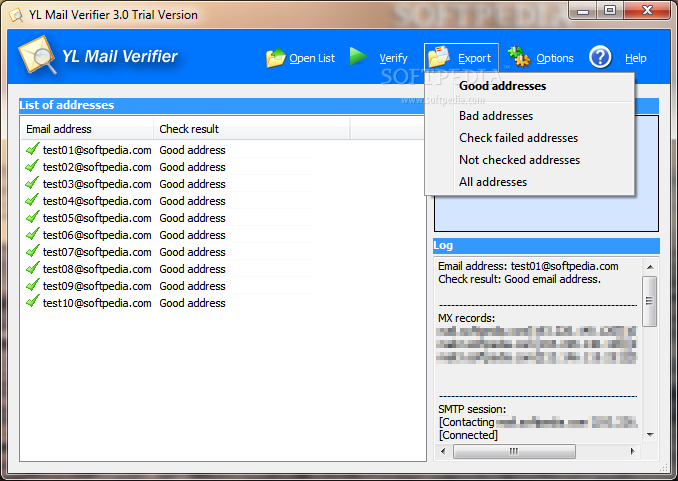
Task: Select the test01@softpedia.com address
Action: [97, 150]
